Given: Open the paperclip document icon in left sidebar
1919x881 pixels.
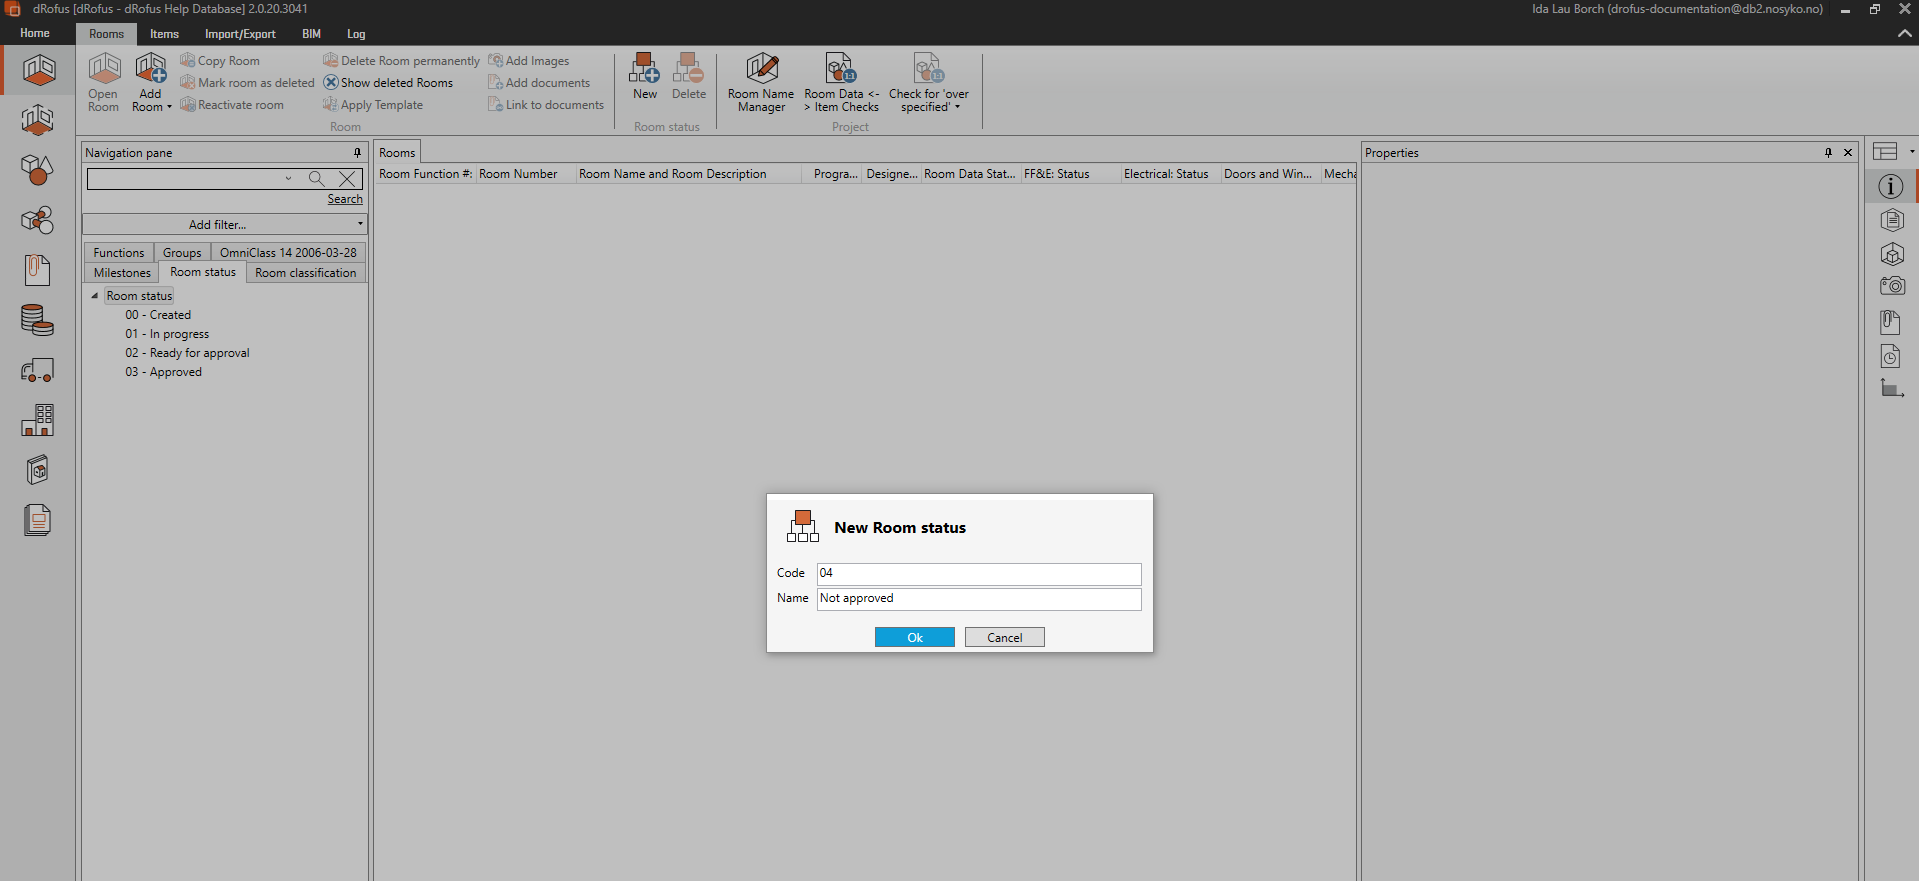Looking at the screenshot, I should (x=38, y=270).
